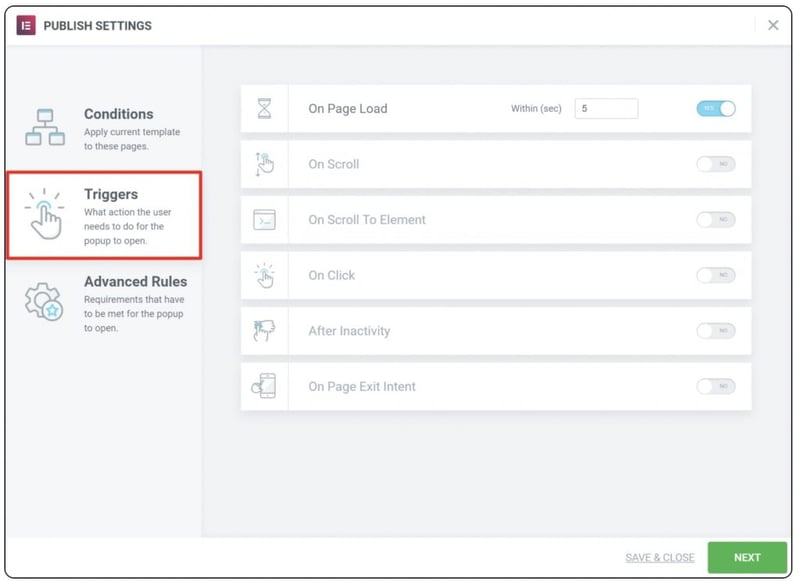This screenshot has height=584, width=800.
Task: Turn on the On Page Exit Intent toggle
Action: click(716, 387)
